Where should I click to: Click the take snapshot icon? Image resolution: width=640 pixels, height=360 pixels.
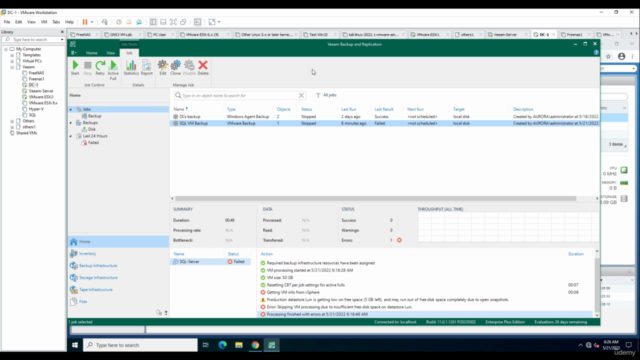pos(118,22)
